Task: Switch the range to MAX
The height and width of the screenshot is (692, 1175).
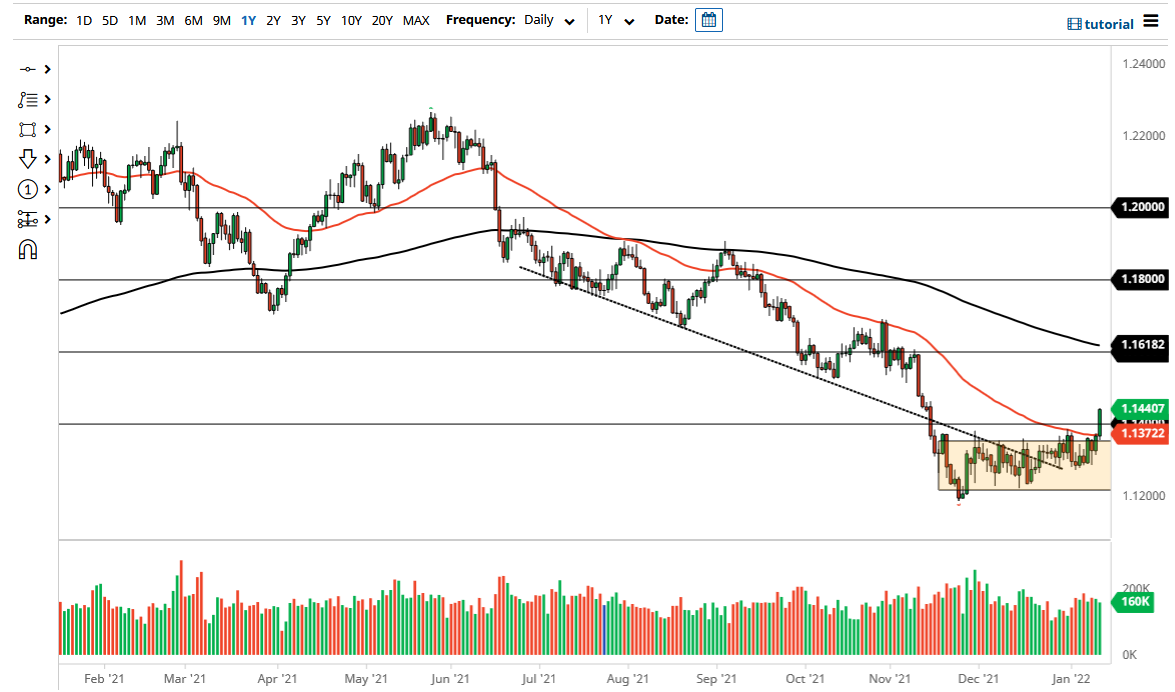Action: point(416,19)
